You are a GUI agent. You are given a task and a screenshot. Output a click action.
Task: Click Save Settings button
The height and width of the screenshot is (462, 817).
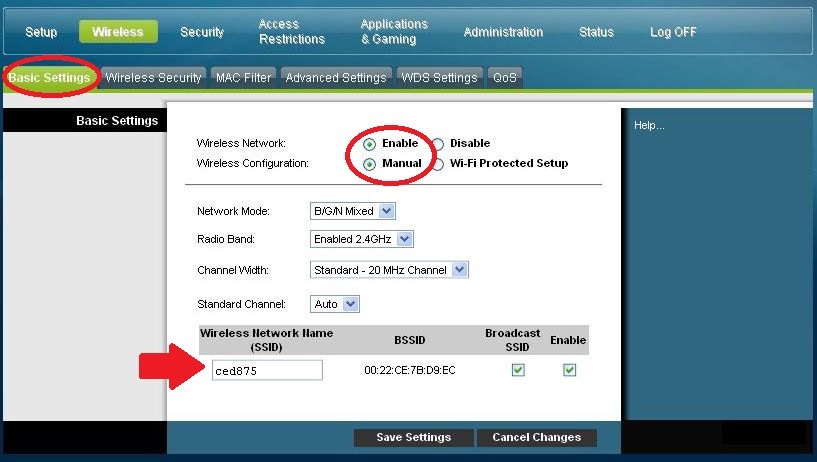pyautogui.click(x=414, y=438)
